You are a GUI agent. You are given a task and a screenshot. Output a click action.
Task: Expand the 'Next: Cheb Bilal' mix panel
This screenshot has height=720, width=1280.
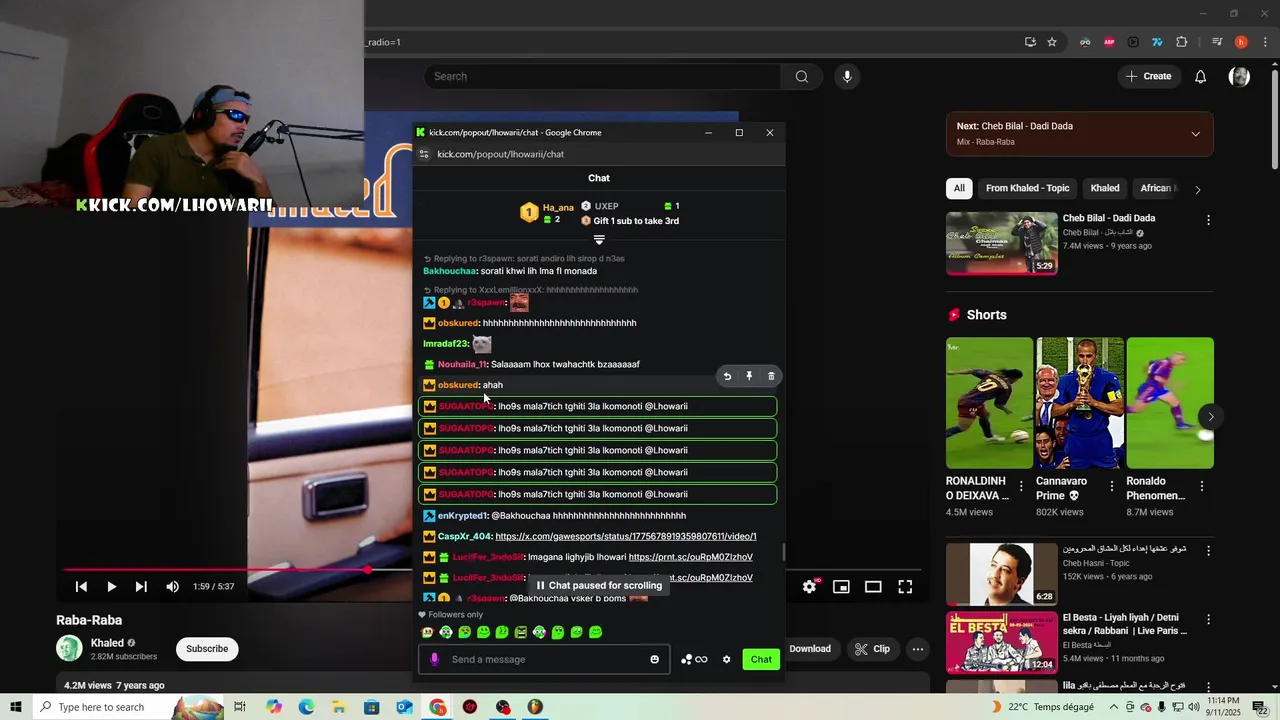[x=1195, y=134]
